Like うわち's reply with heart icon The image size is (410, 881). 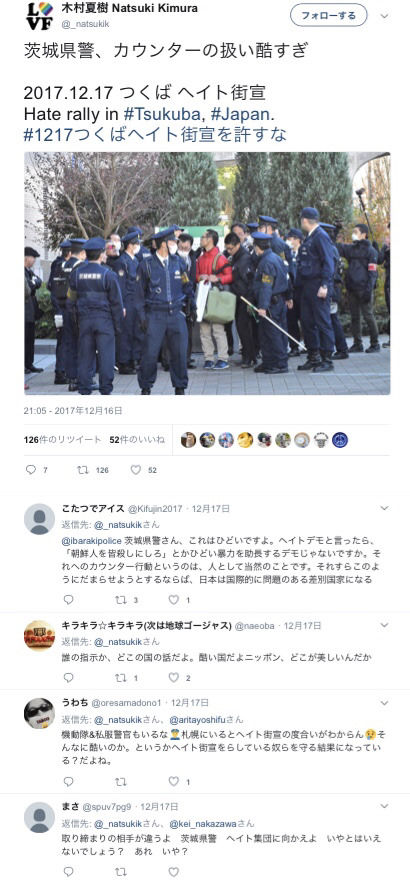click(x=174, y=781)
